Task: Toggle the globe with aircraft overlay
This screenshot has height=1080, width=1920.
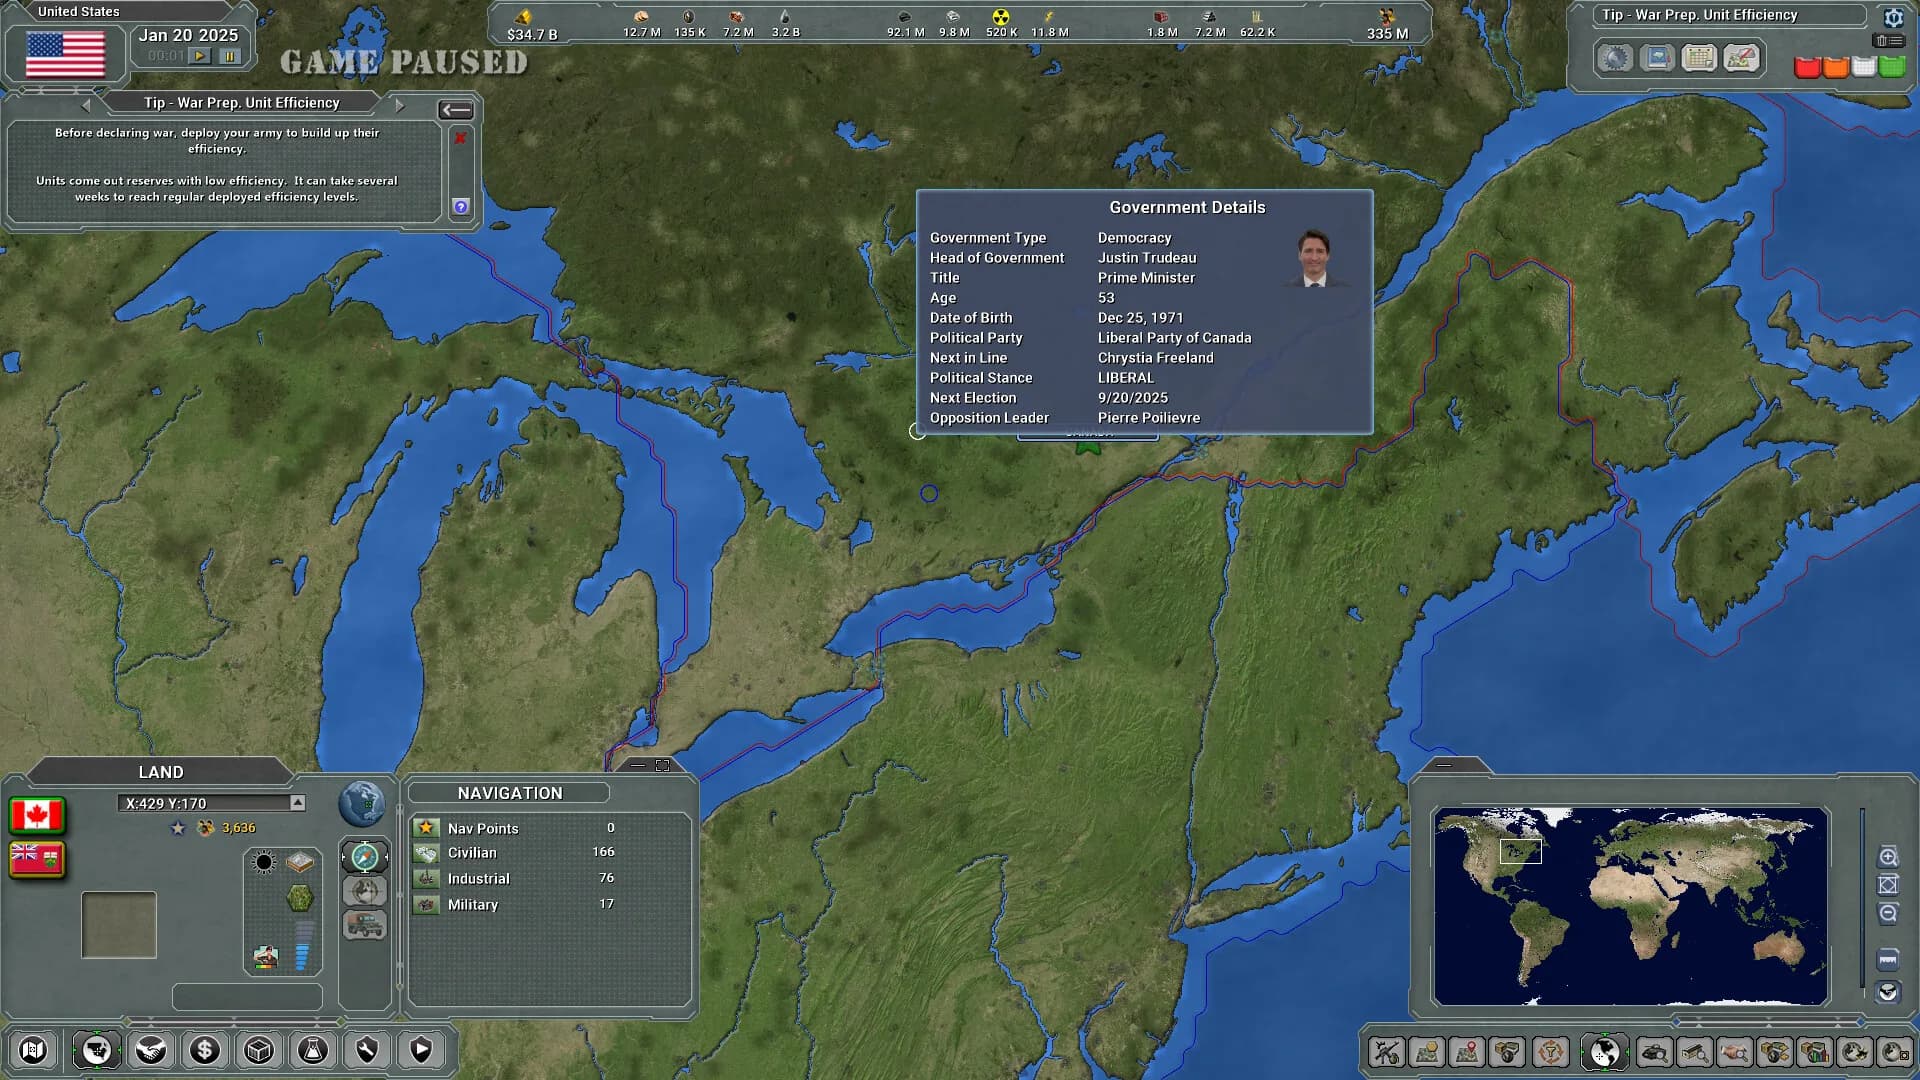Action: (x=1855, y=1052)
